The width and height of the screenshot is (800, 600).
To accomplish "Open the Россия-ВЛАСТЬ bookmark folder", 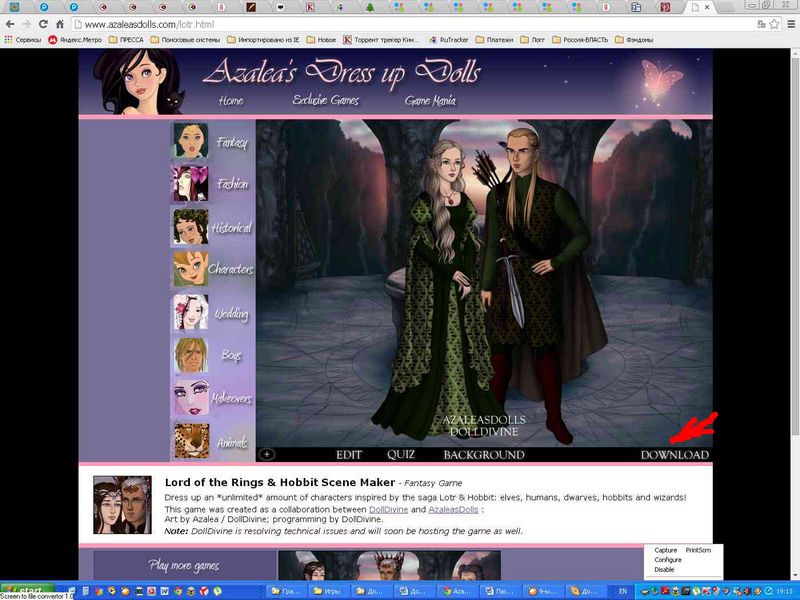I will (x=580, y=39).
